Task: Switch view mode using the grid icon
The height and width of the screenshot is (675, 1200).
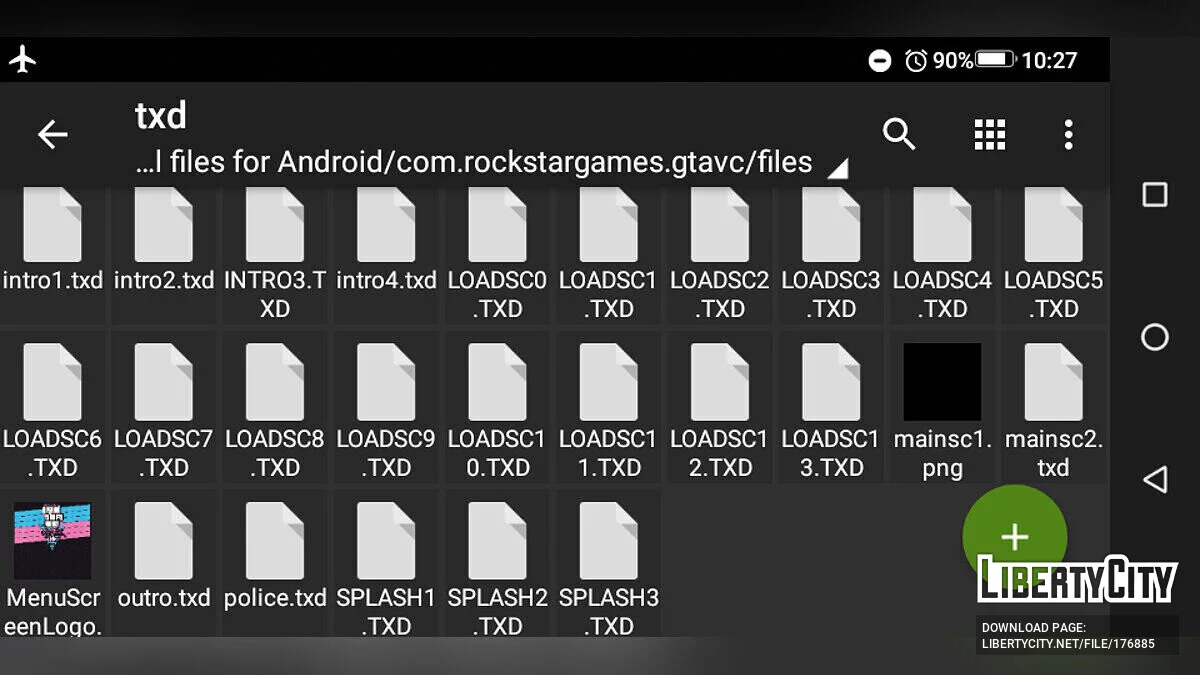Action: [x=989, y=134]
